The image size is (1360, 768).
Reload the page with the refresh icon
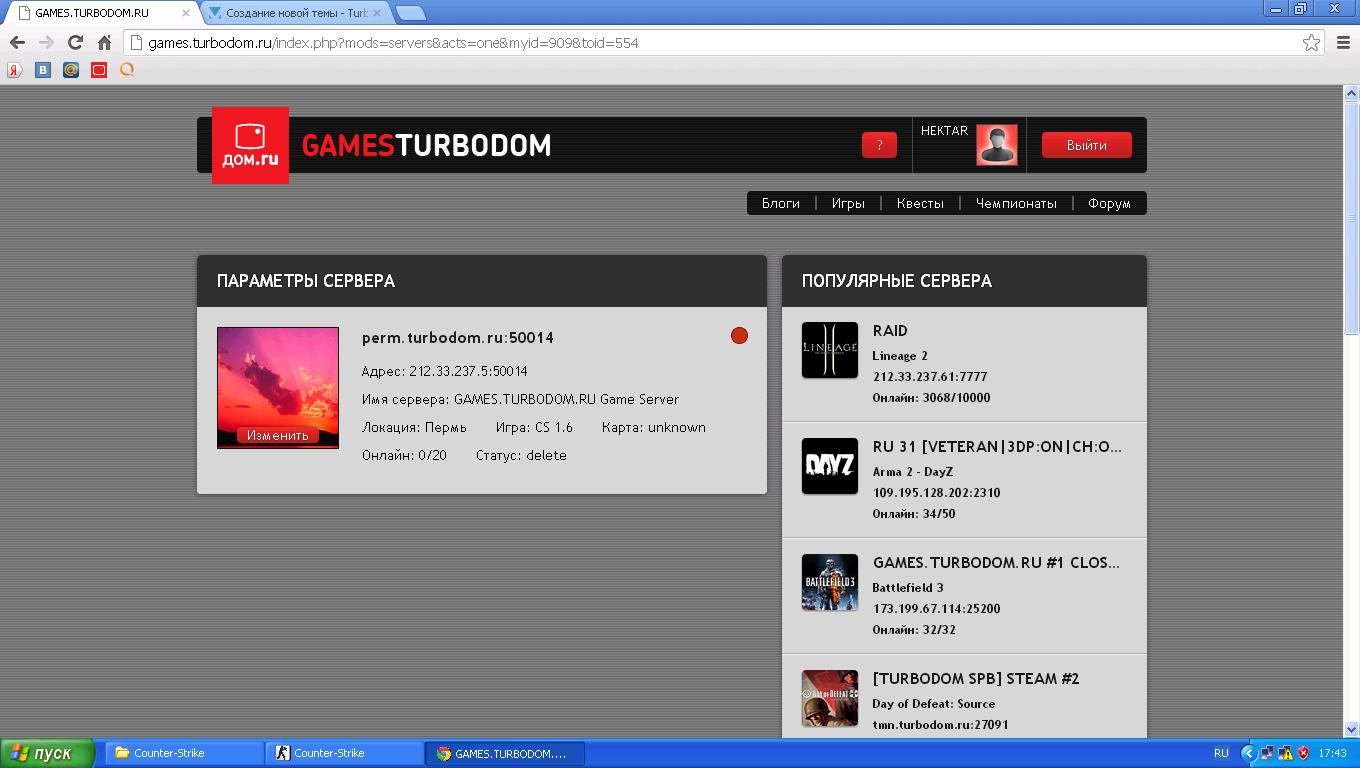coord(75,42)
